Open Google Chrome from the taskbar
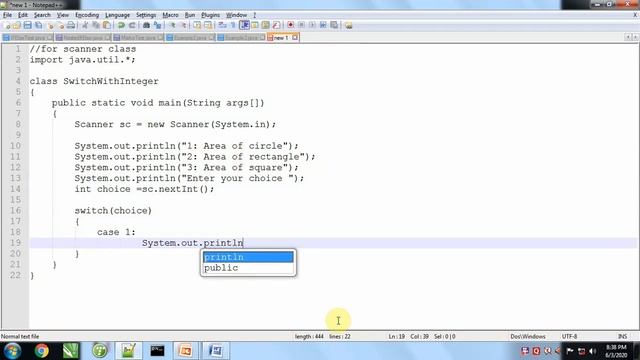This screenshot has height=360, width=640. pyautogui.click(x=42, y=351)
